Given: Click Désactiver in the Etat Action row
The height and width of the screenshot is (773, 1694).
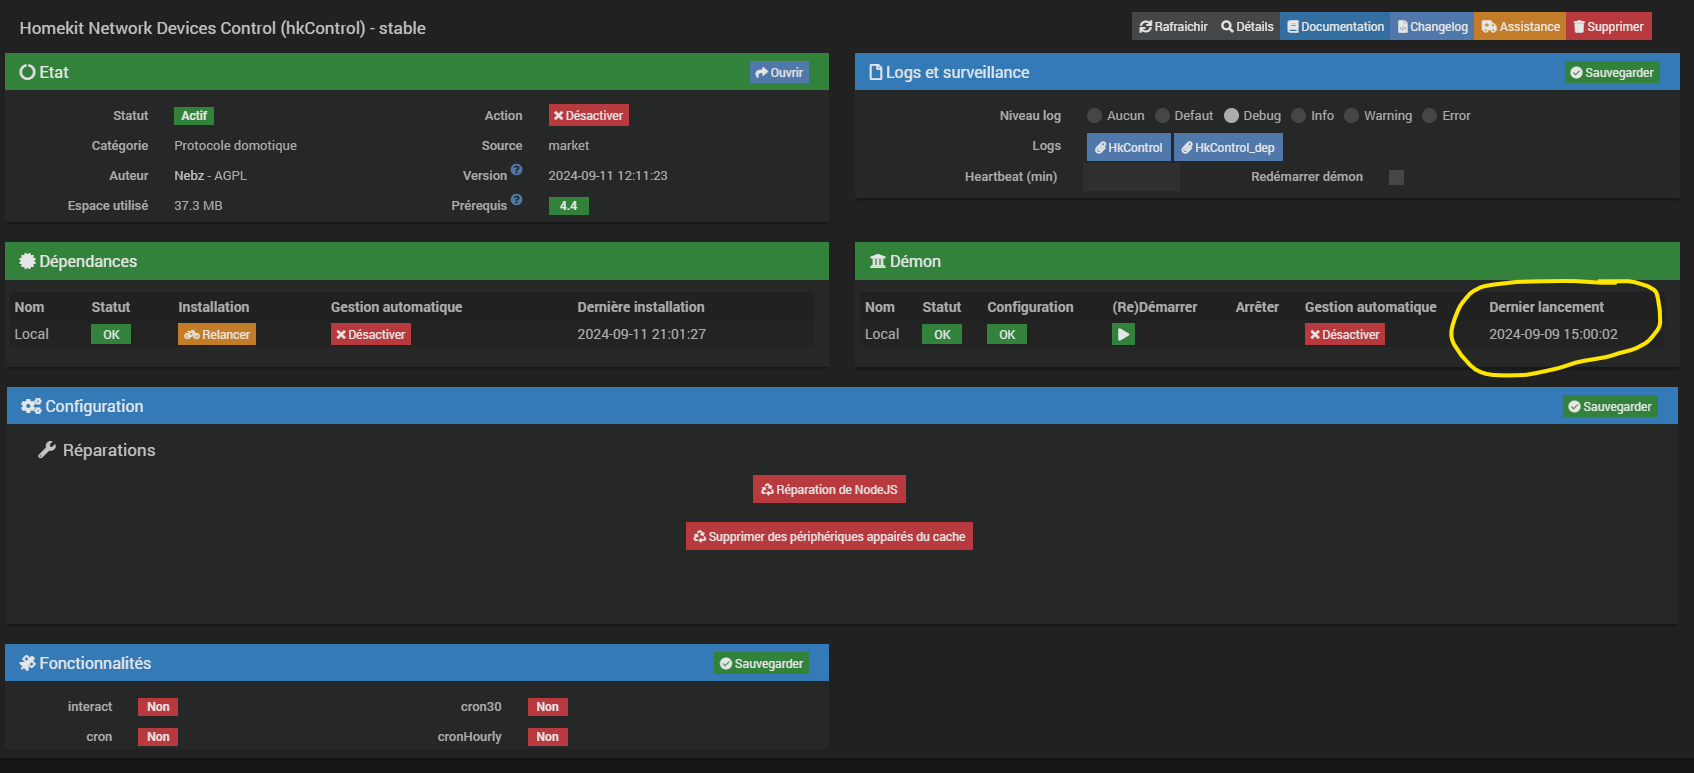Looking at the screenshot, I should 588,116.
